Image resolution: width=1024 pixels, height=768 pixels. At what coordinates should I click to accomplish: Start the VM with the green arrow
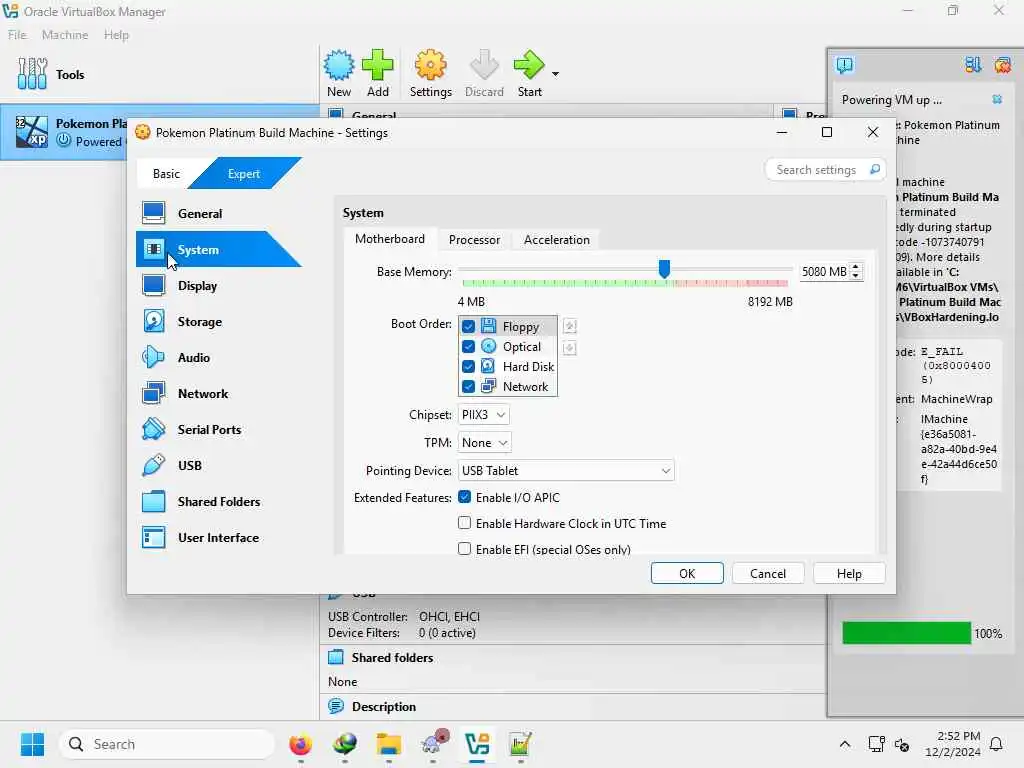coord(529,66)
